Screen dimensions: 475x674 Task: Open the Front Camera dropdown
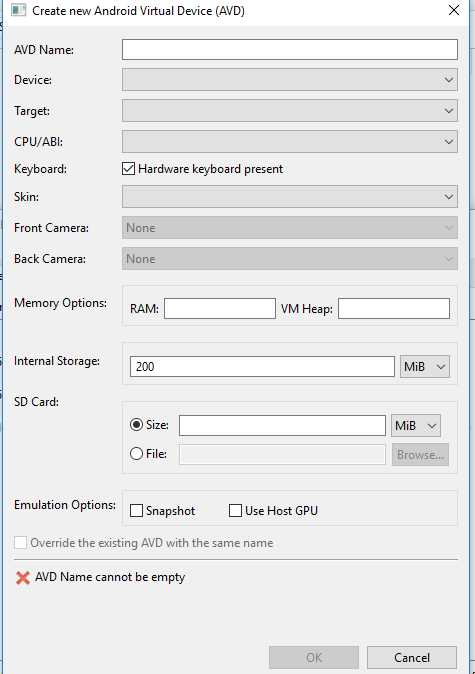click(289, 227)
